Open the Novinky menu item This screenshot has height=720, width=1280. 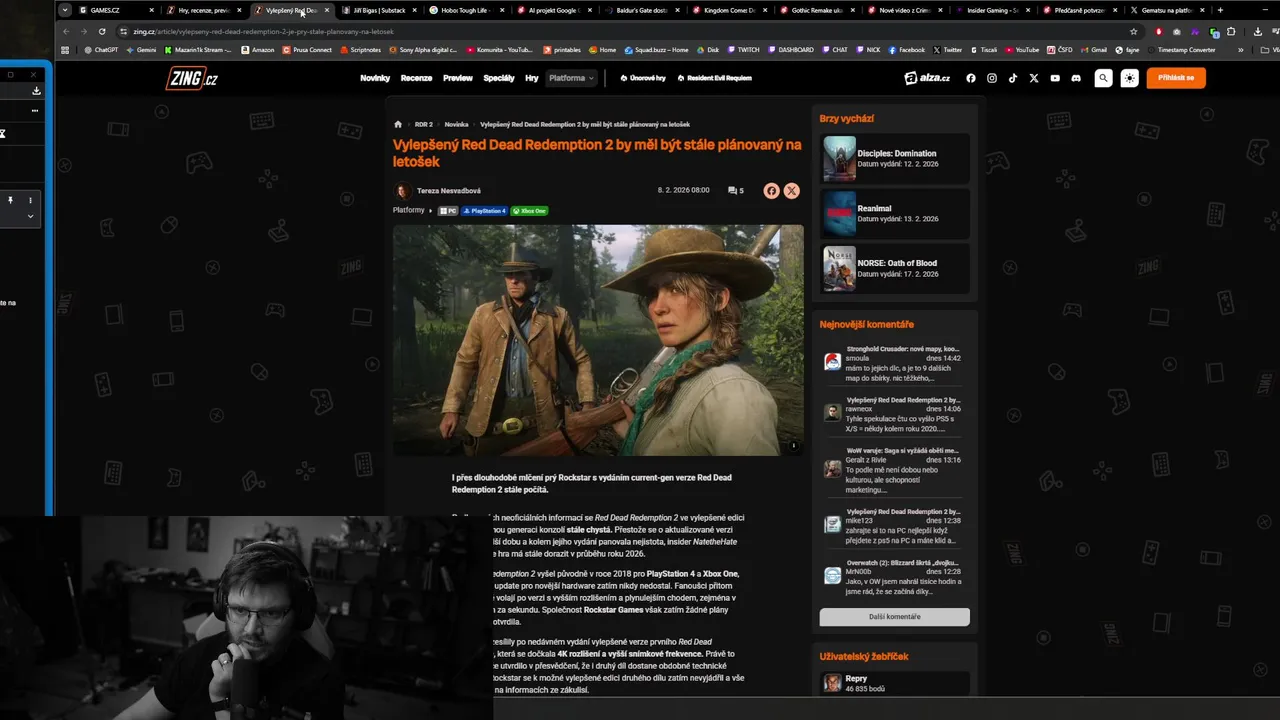click(375, 78)
